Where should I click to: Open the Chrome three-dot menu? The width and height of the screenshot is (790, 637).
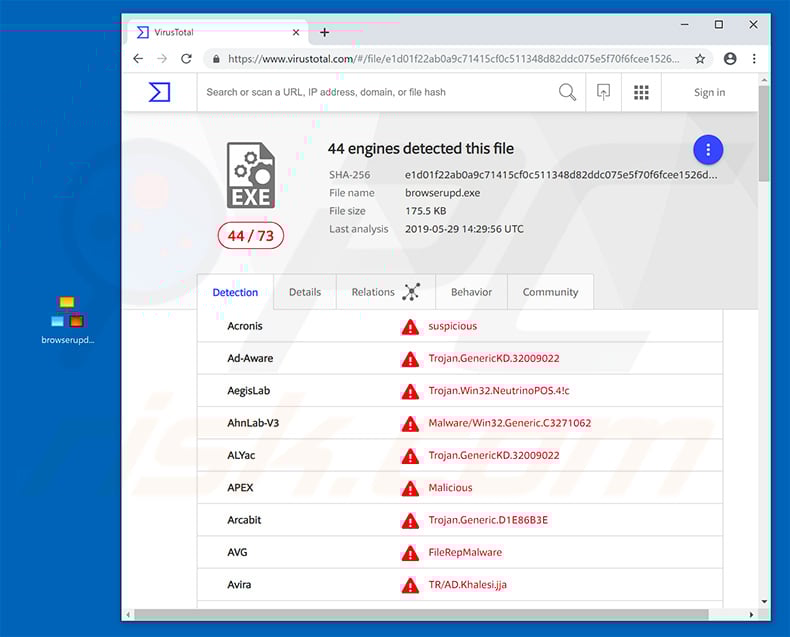click(754, 59)
